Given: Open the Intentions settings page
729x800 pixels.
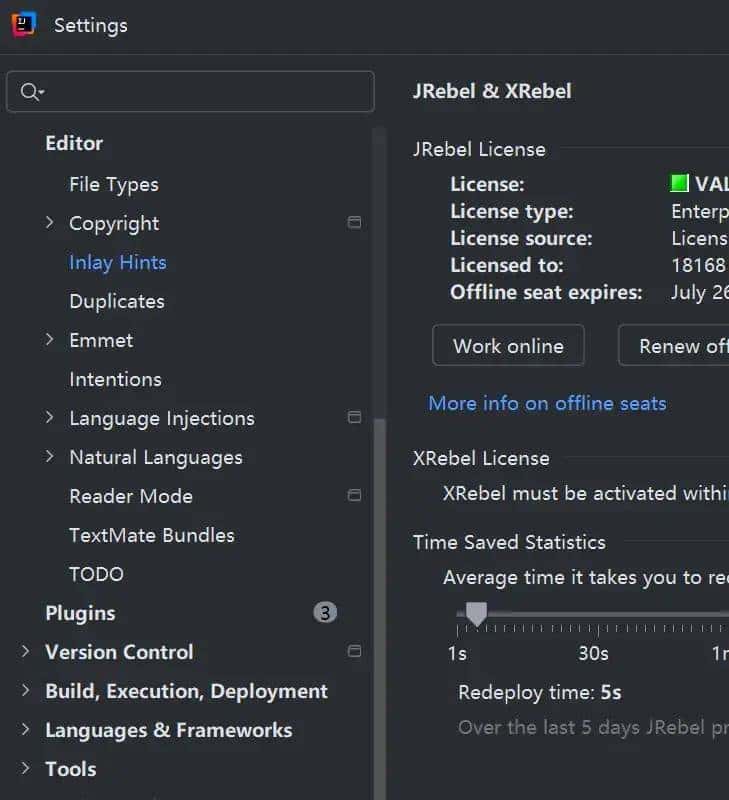Looking at the screenshot, I should click(x=115, y=379).
